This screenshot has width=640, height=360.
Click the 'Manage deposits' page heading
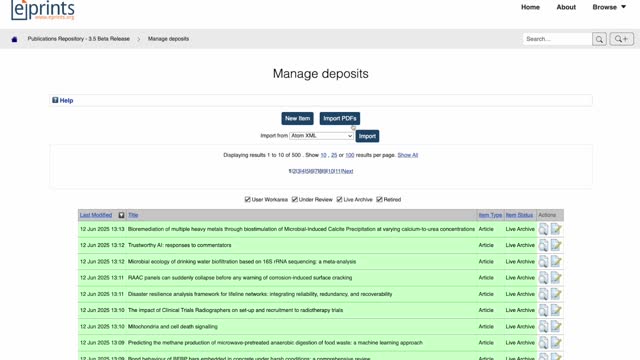tap(320, 73)
